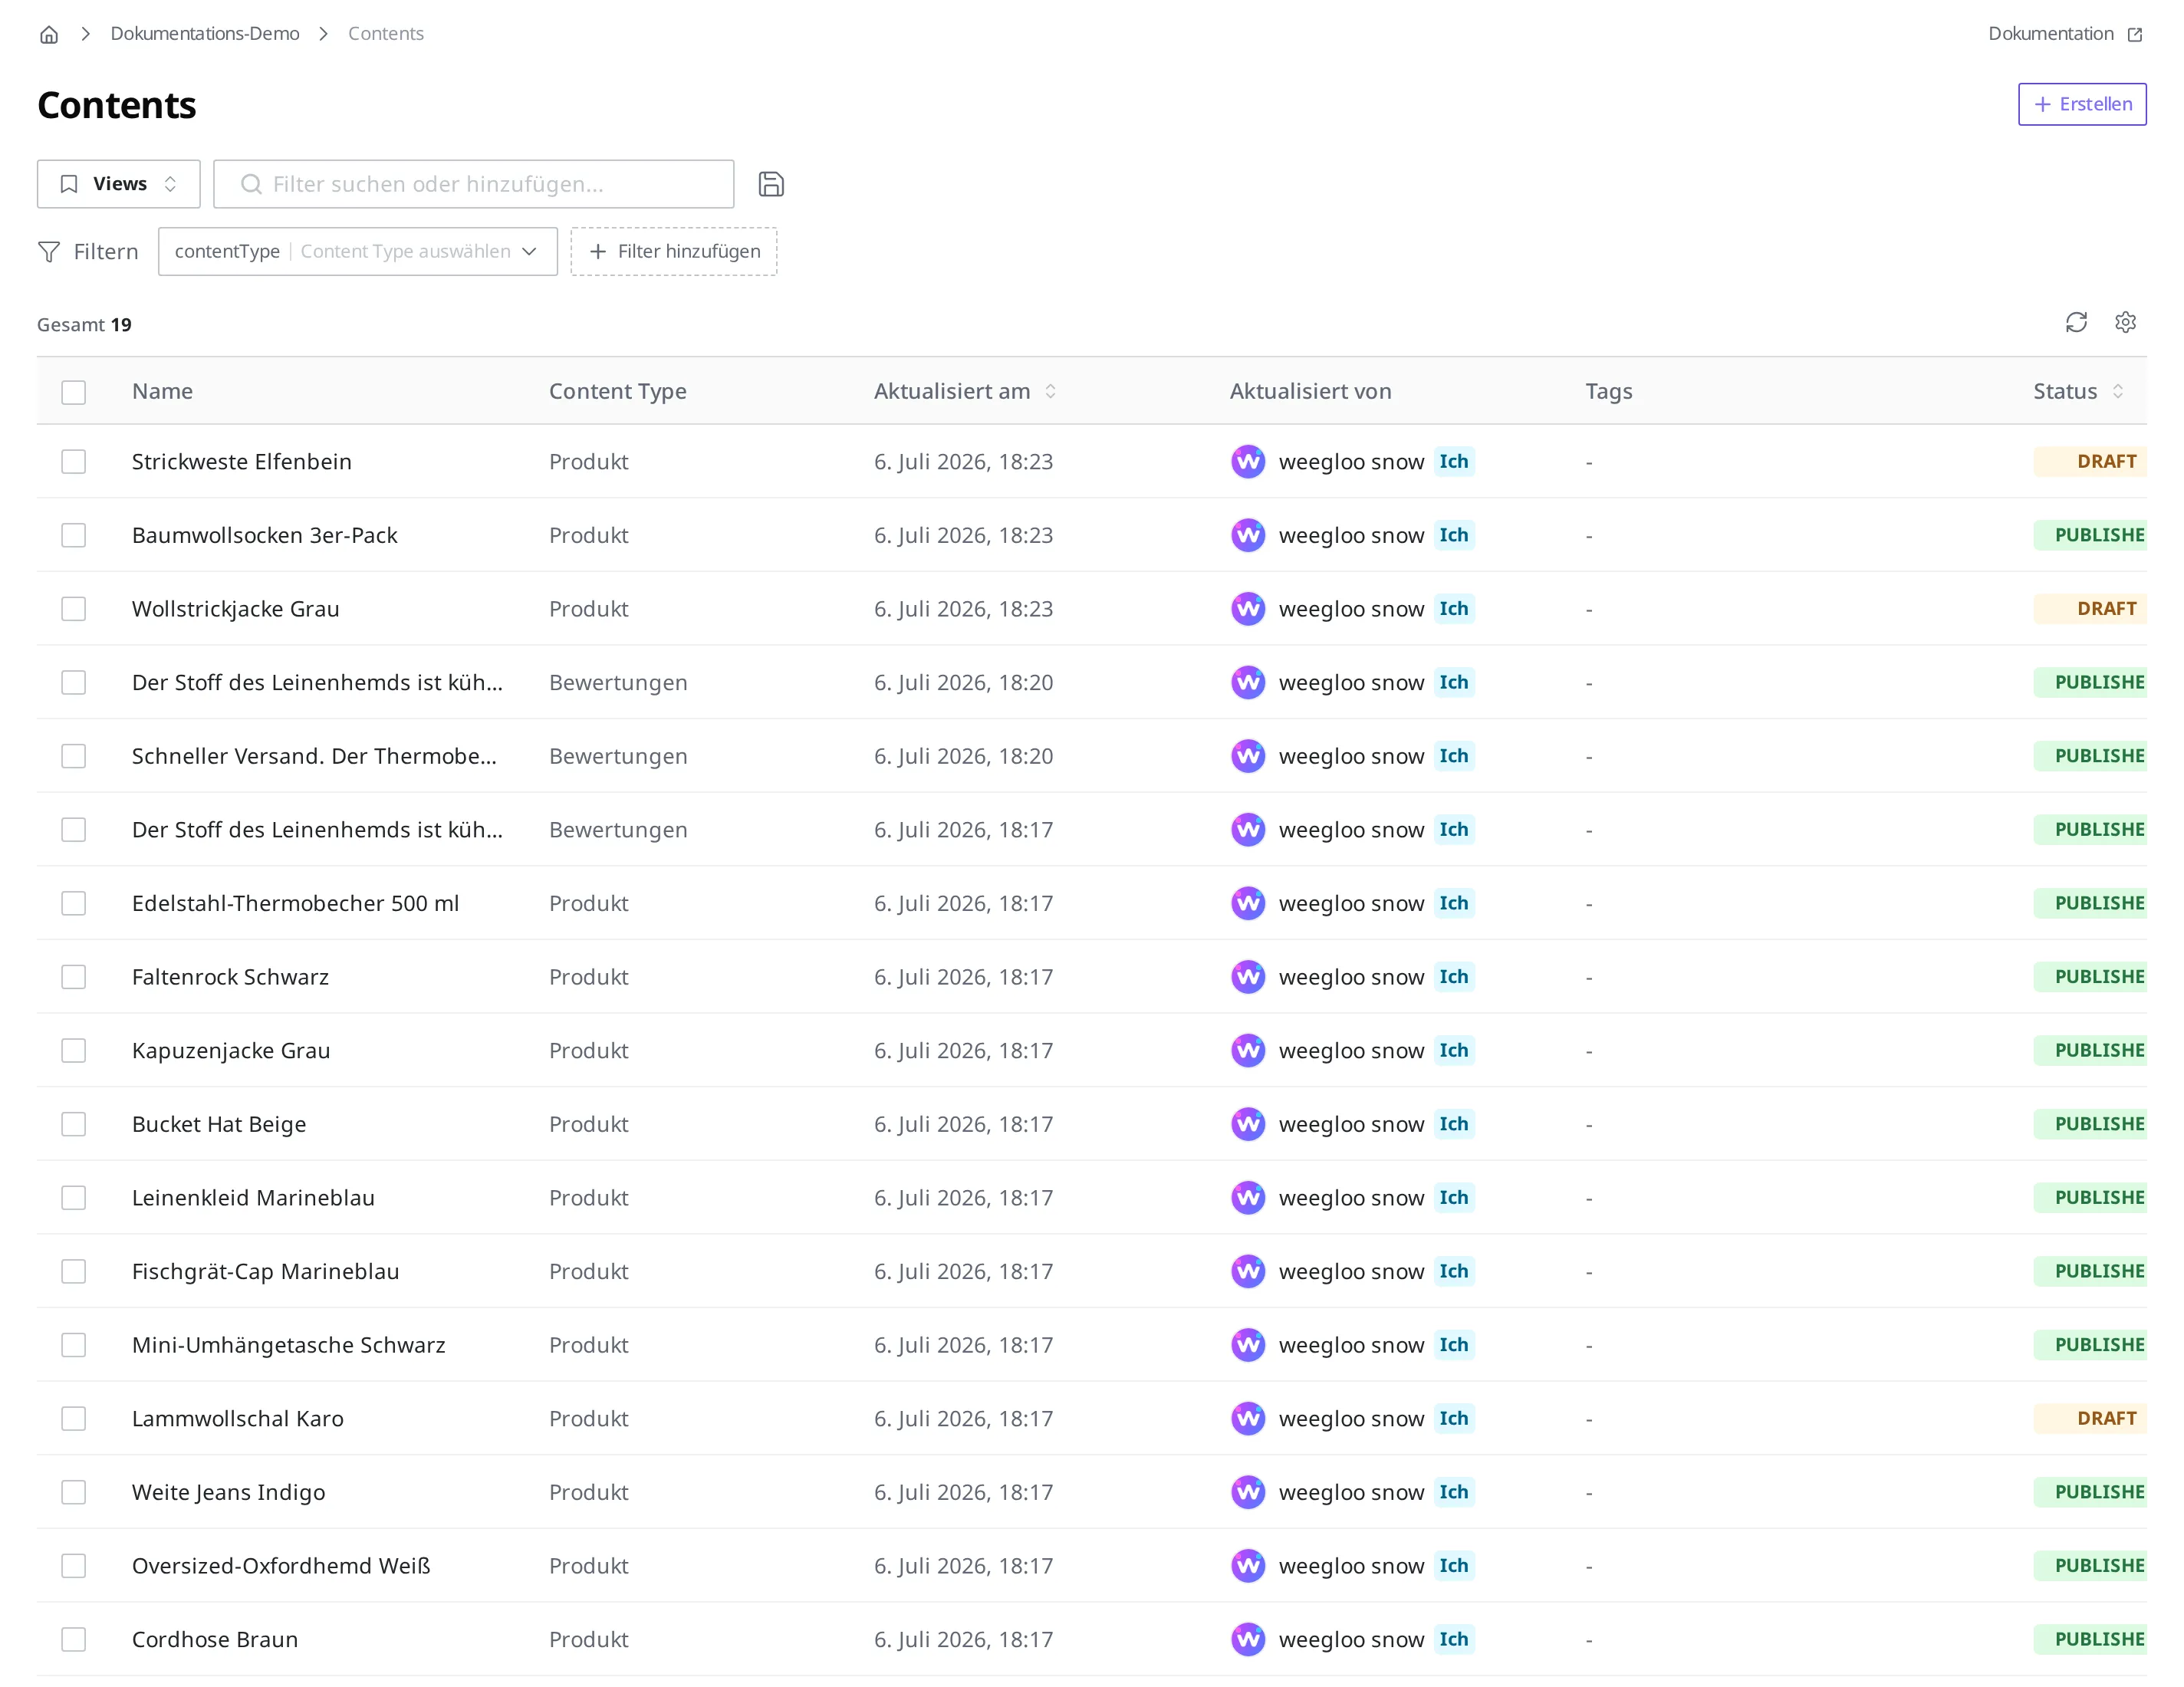The width and height of the screenshot is (2184, 1687).
Task: Click weegloo avatar in Cordhose Braun row
Action: click(1248, 1639)
